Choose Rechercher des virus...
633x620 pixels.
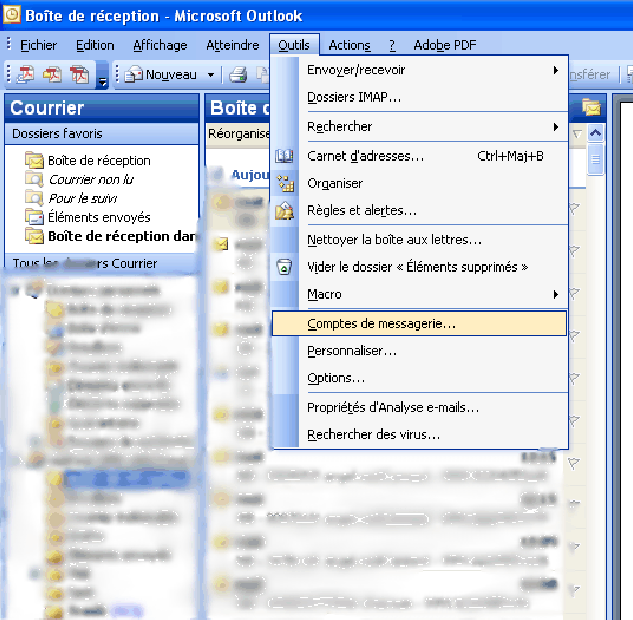tap(420, 435)
